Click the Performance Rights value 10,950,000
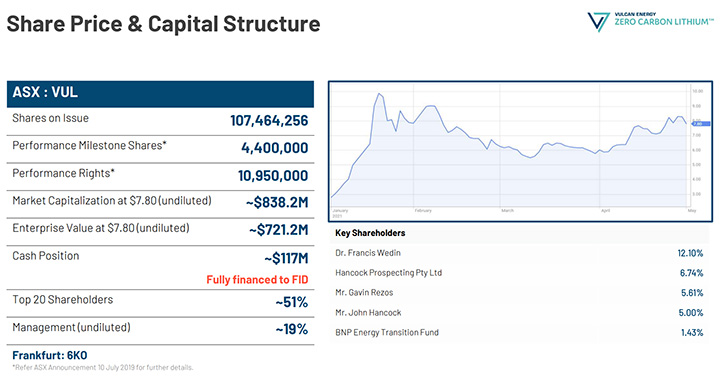Viewport: 725px width, 376px height. (x=273, y=176)
